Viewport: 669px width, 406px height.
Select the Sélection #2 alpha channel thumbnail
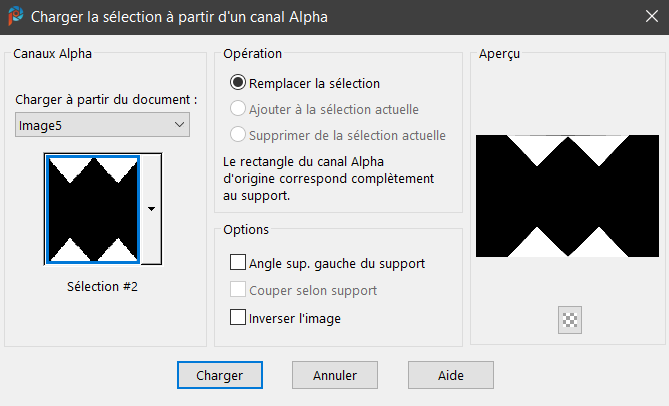92,209
